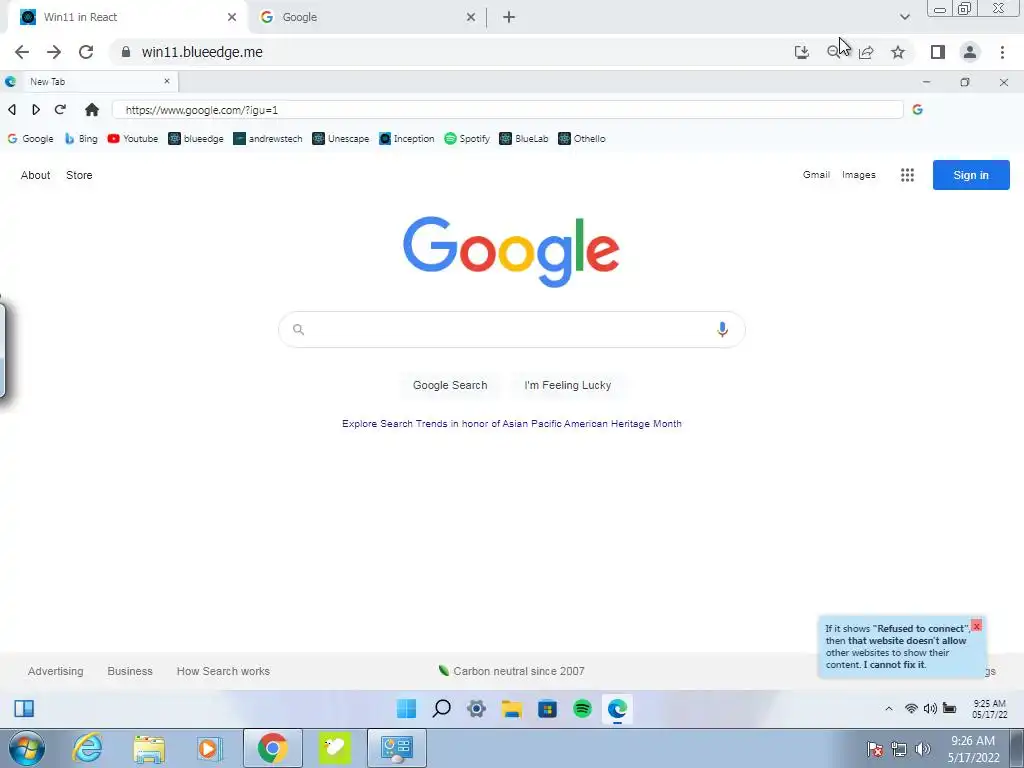This screenshot has width=1024, height=768.
Task: Click the Windows 7 Start orb
Action: 26,748
